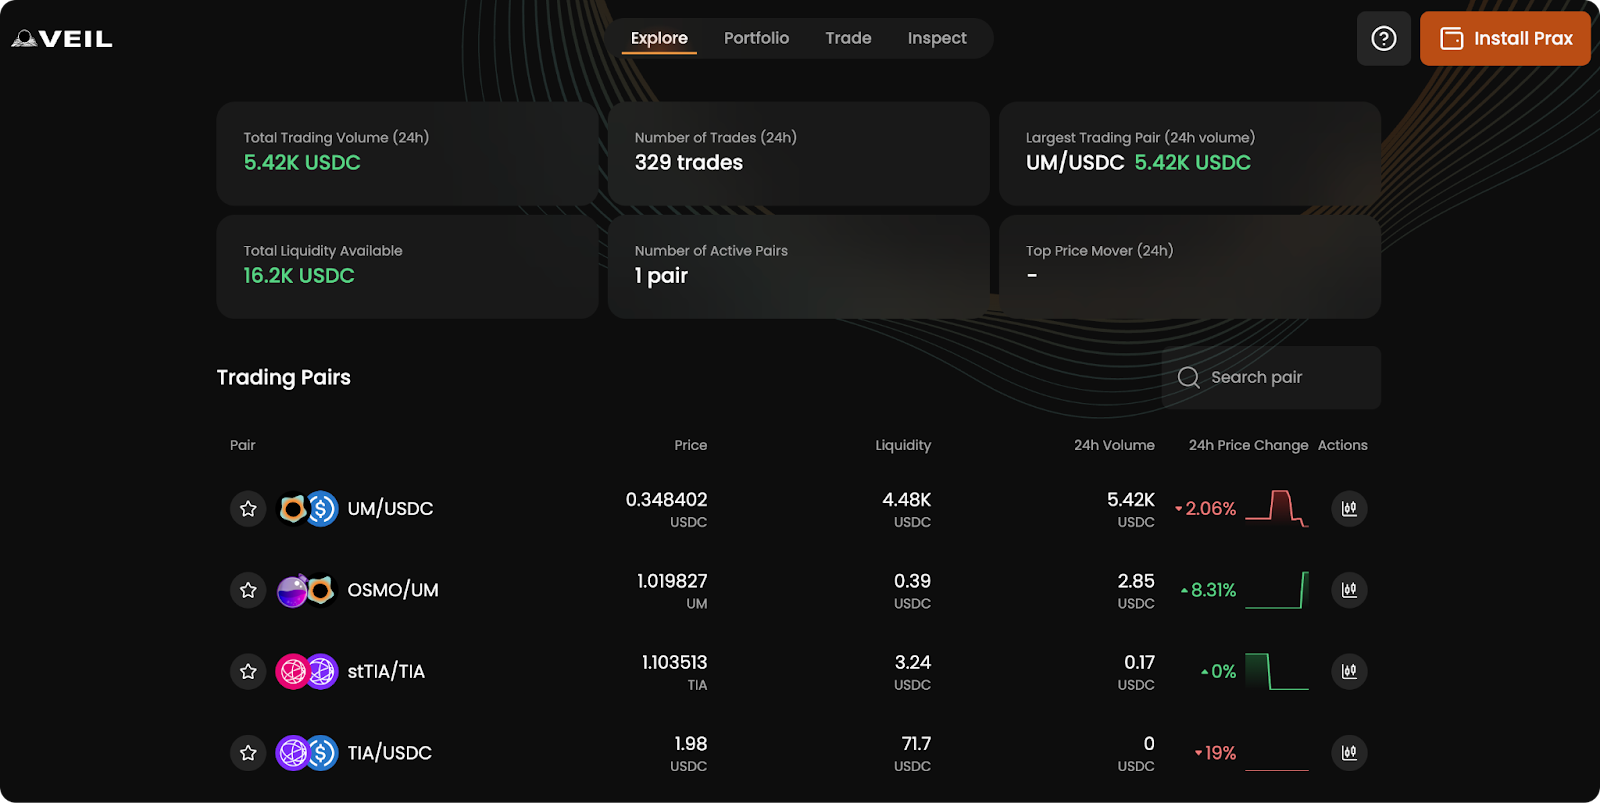Open chart action for TIA/USDC pair

point(1349,753)
